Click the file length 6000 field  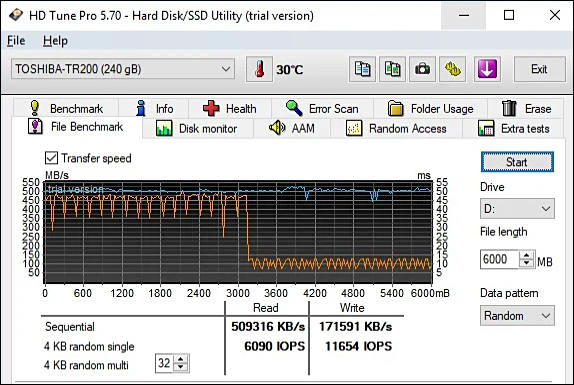(x=499, y=259)
